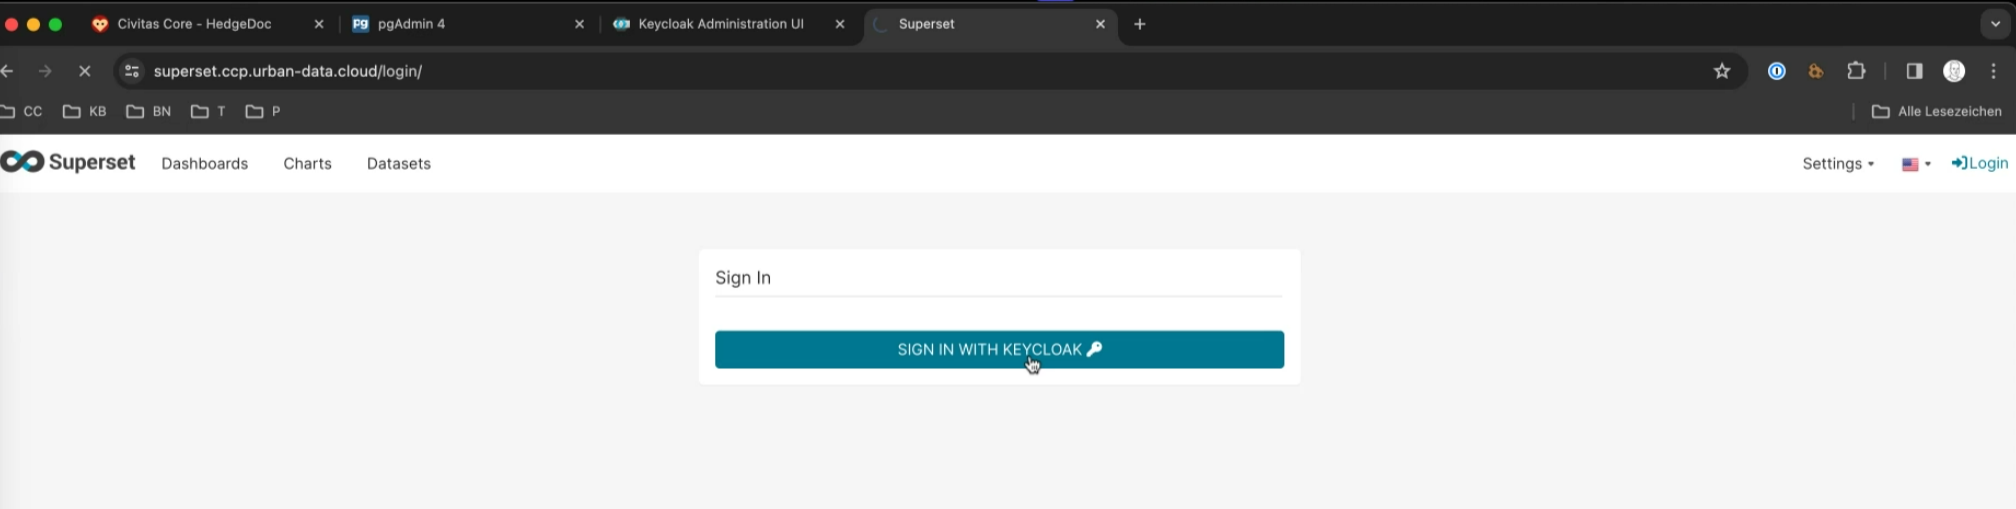2016x509 pixels.
Task: Open the Datasets menu item
Action: (398, 163)
